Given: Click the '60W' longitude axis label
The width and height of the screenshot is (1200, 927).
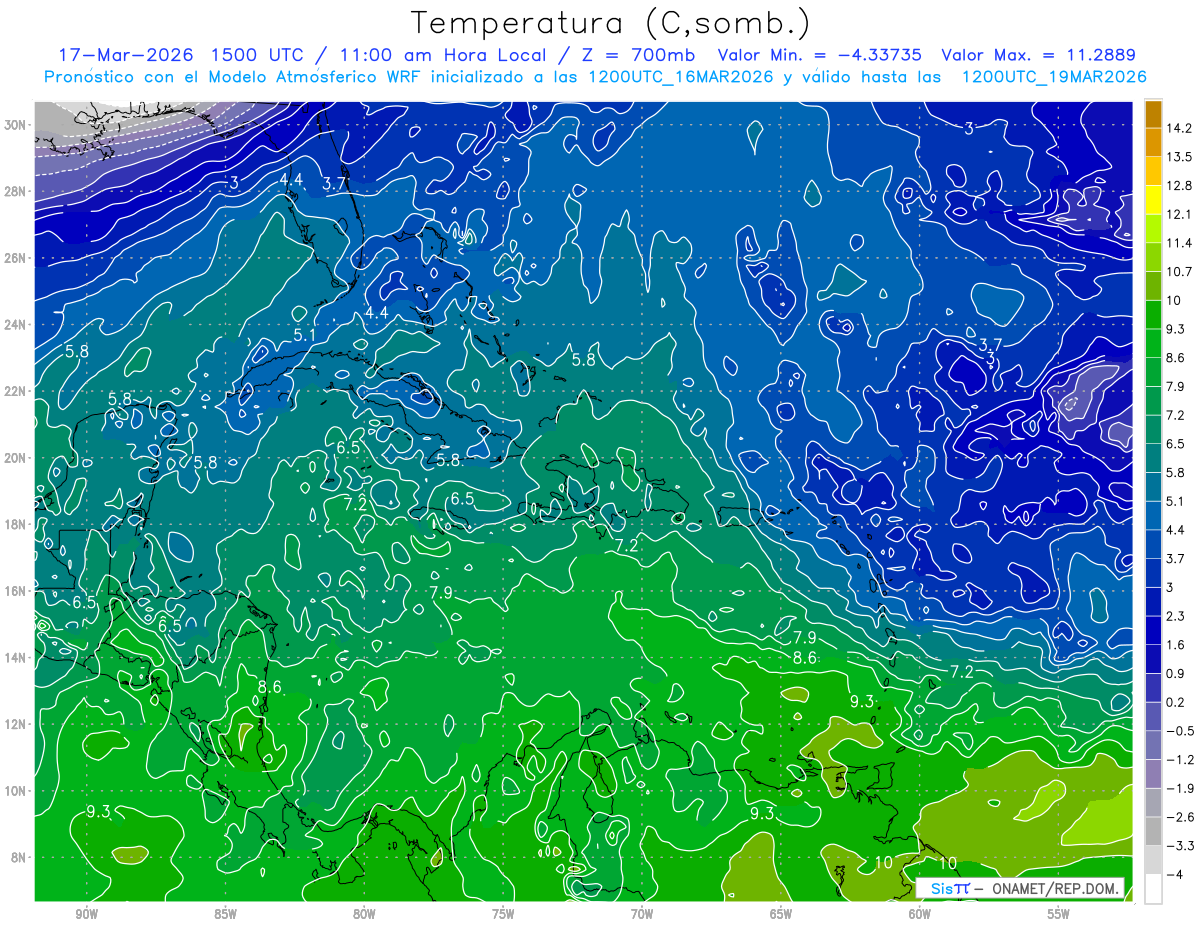Looking at the screenshot, I should [x=920, y=914].
